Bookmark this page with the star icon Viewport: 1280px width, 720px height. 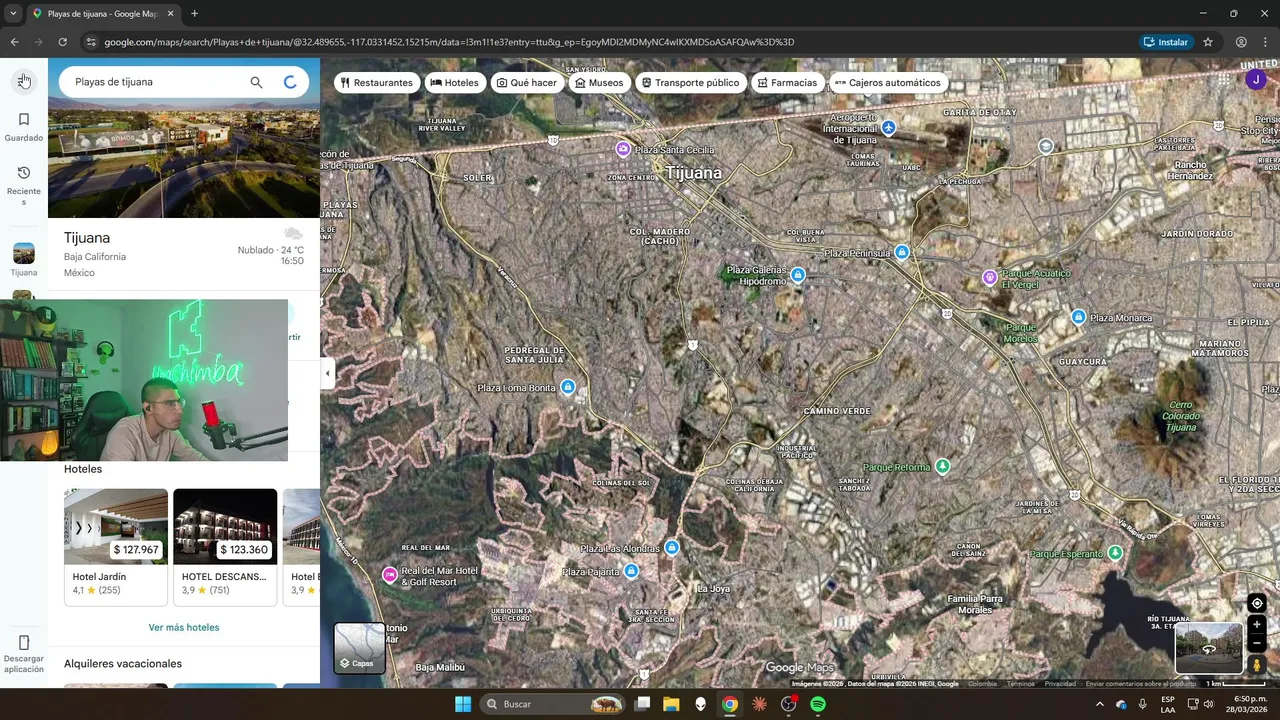1208,42
